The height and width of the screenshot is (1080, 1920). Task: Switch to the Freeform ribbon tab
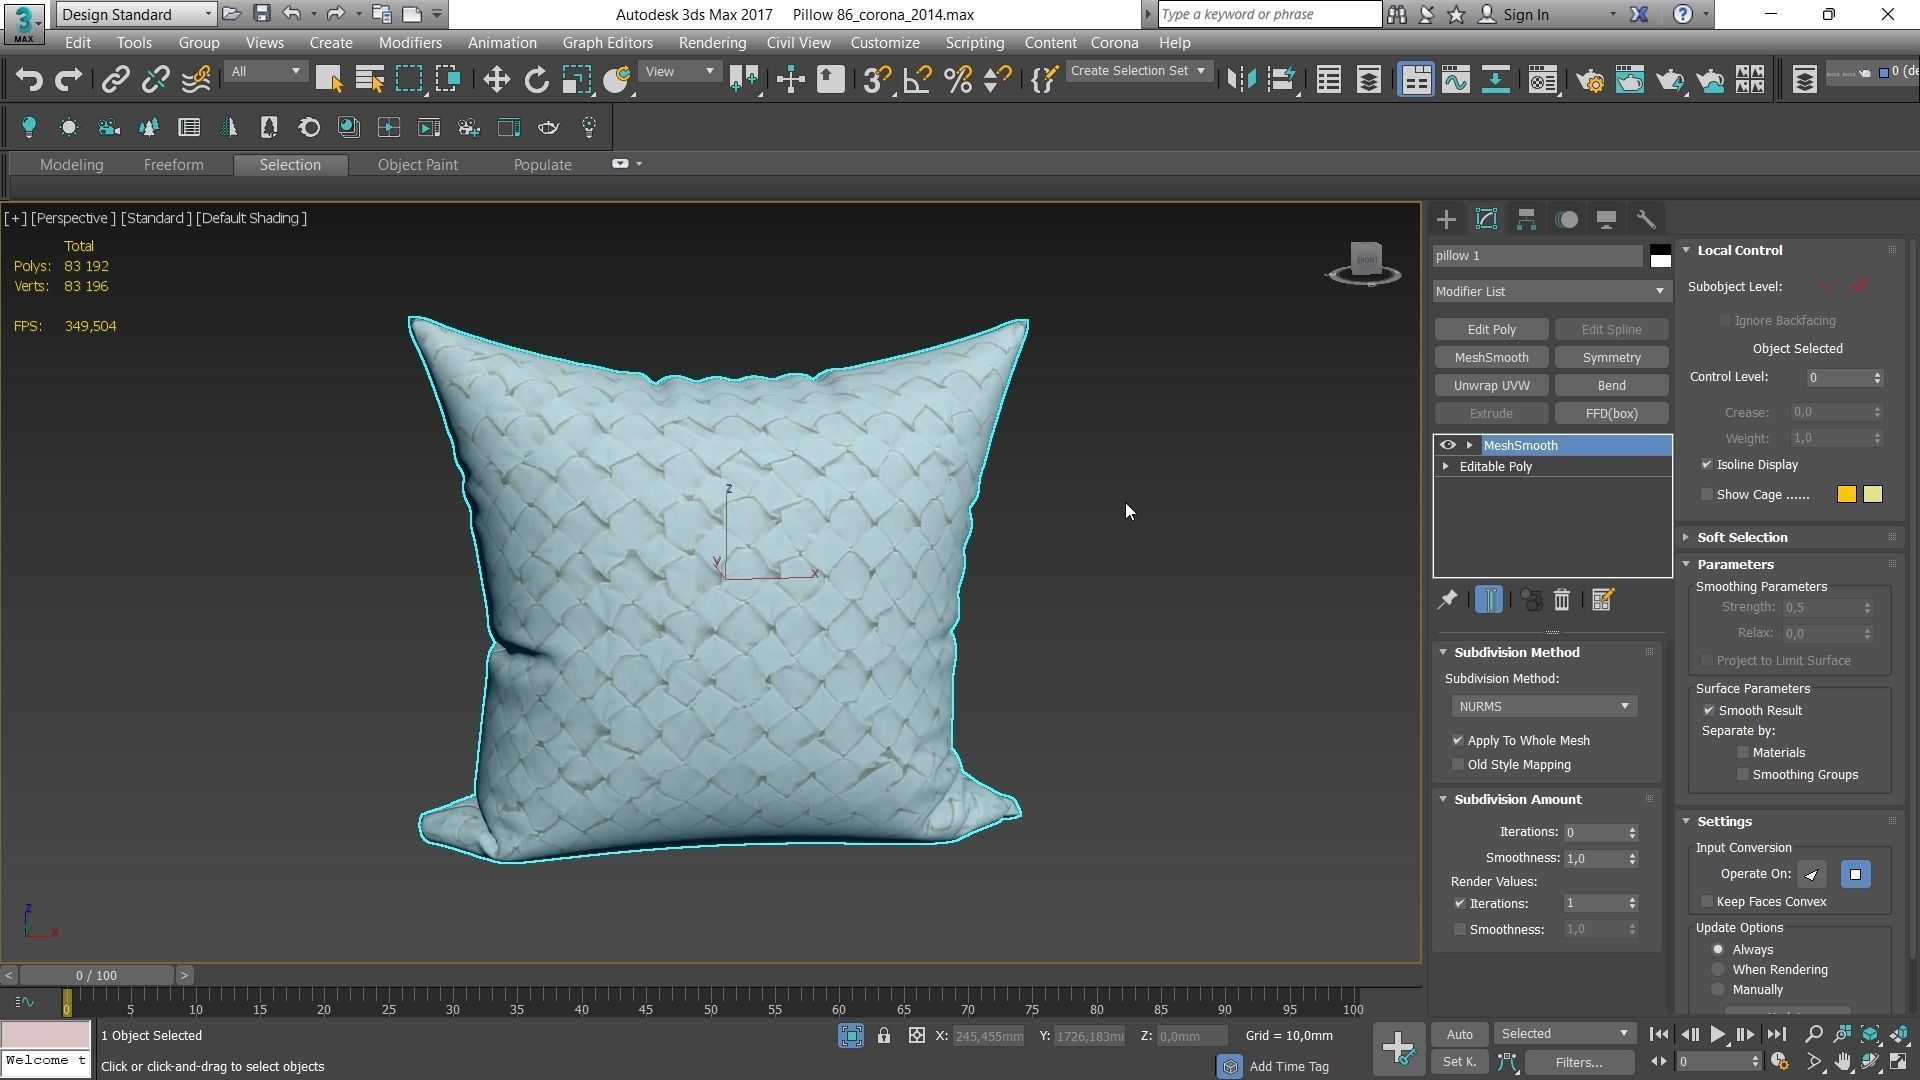173,165
